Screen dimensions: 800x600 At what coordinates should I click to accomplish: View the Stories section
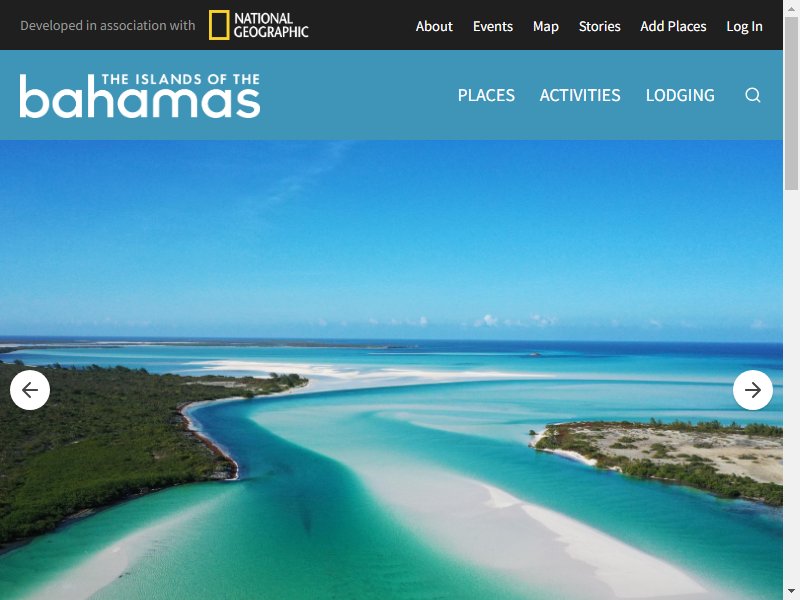point(599,26)
